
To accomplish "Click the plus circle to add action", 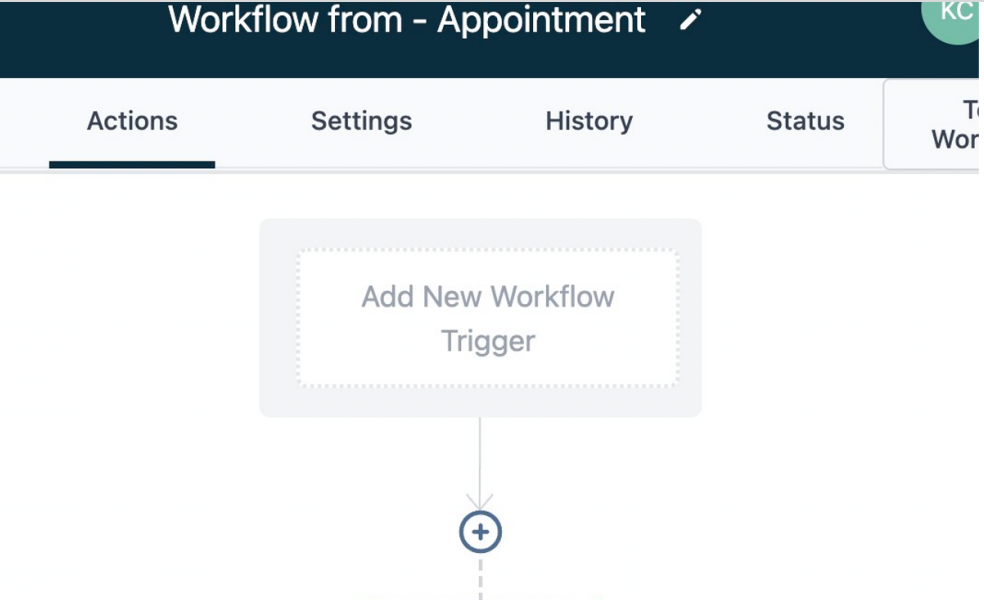I will point(480,532).
